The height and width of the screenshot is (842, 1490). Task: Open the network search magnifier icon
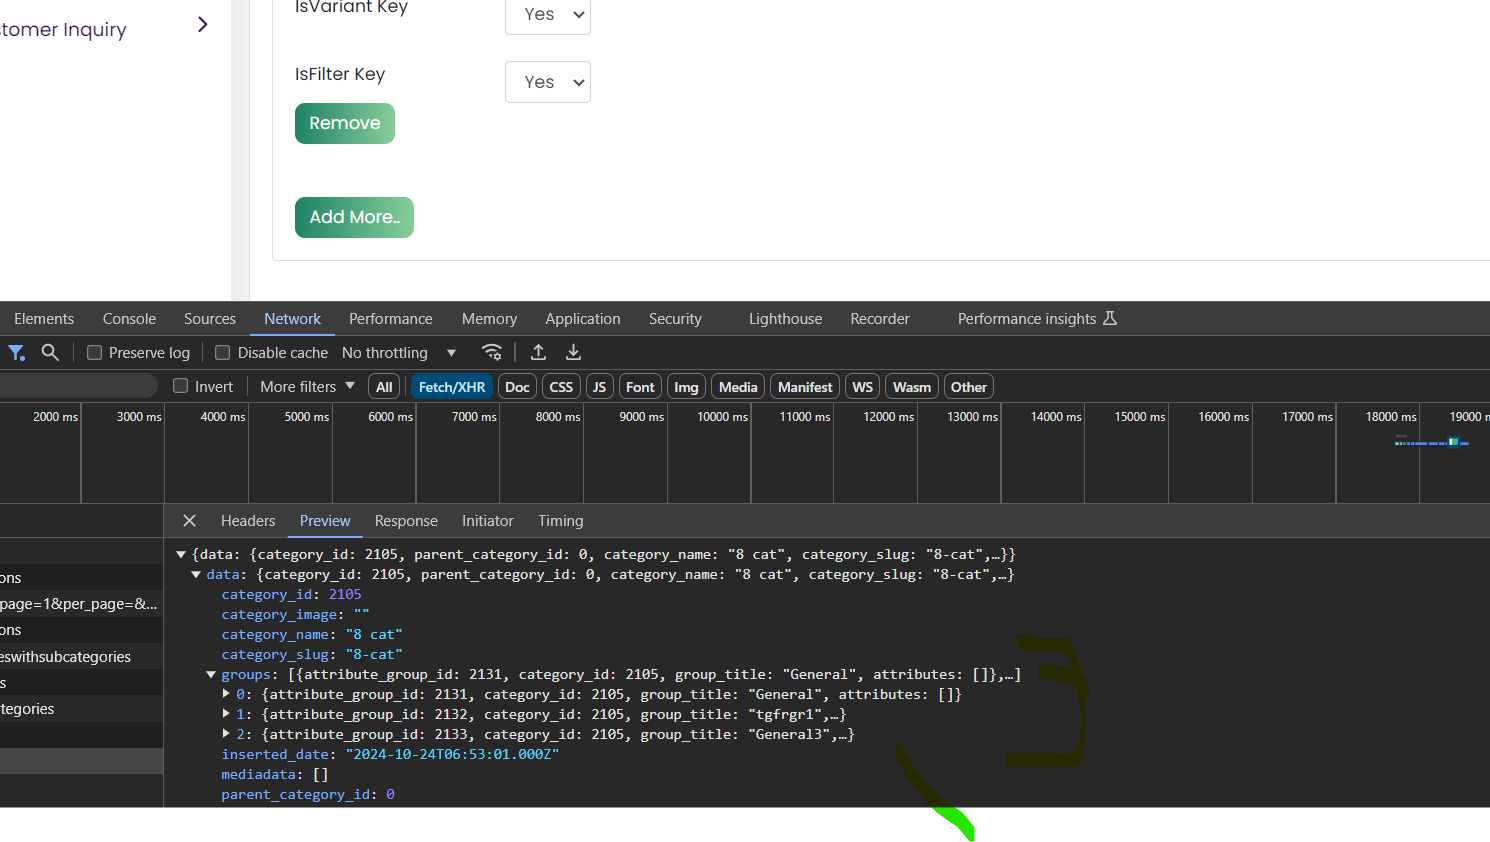(50, 352)
